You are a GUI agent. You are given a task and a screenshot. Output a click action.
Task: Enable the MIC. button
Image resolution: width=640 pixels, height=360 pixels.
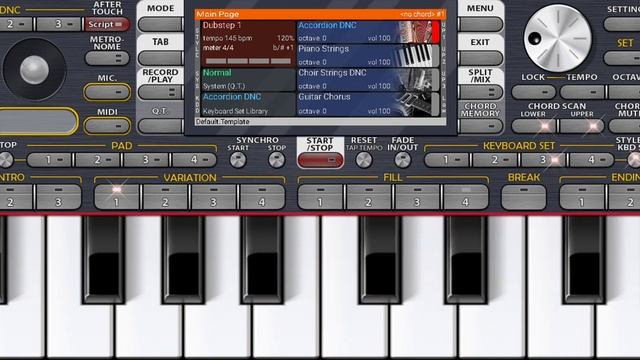click(x=107, y=93)
